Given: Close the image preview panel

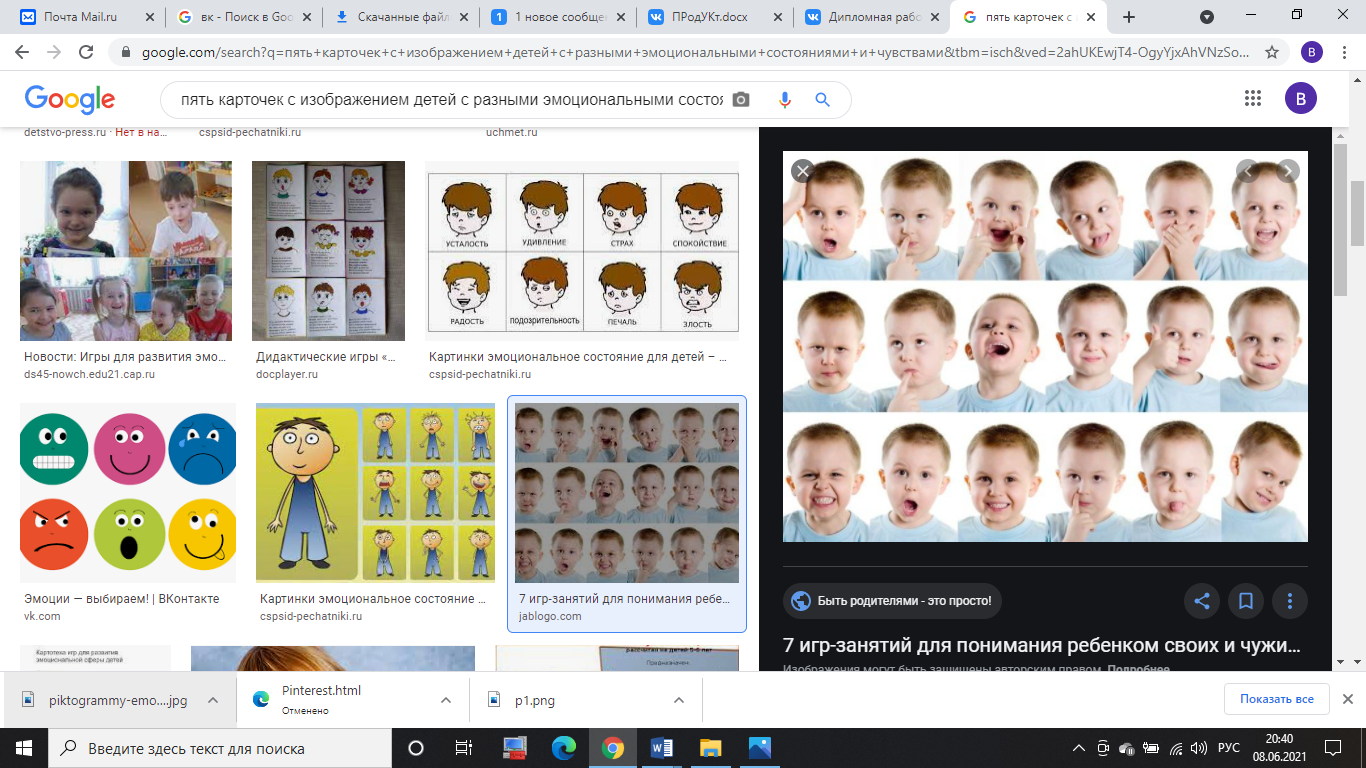Looking at the screenshot, I should click(802, 171).
